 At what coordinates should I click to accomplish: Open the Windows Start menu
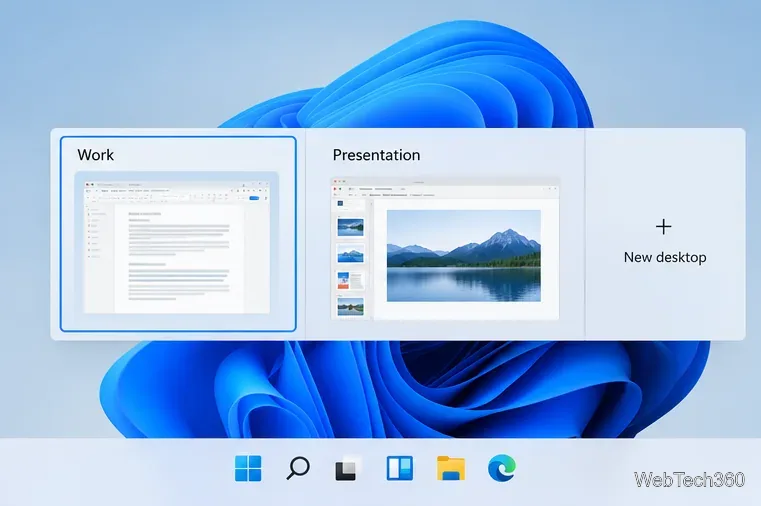pyautogui.click(x=248, y=468)
